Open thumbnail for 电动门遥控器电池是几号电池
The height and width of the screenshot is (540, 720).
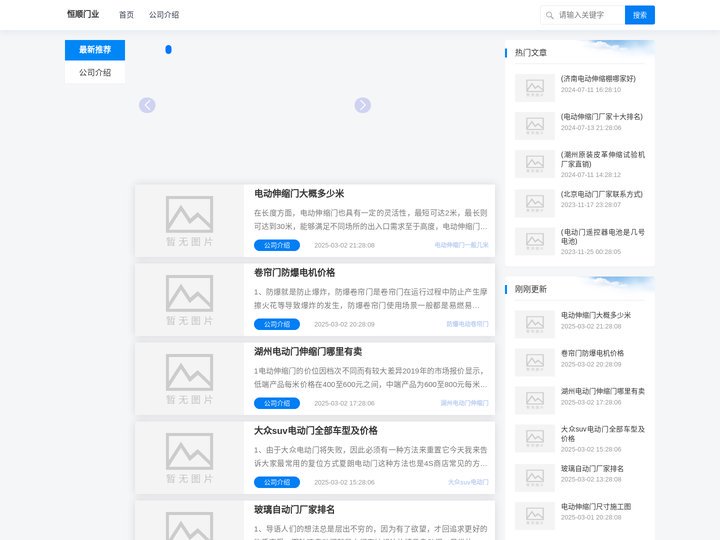534,241
